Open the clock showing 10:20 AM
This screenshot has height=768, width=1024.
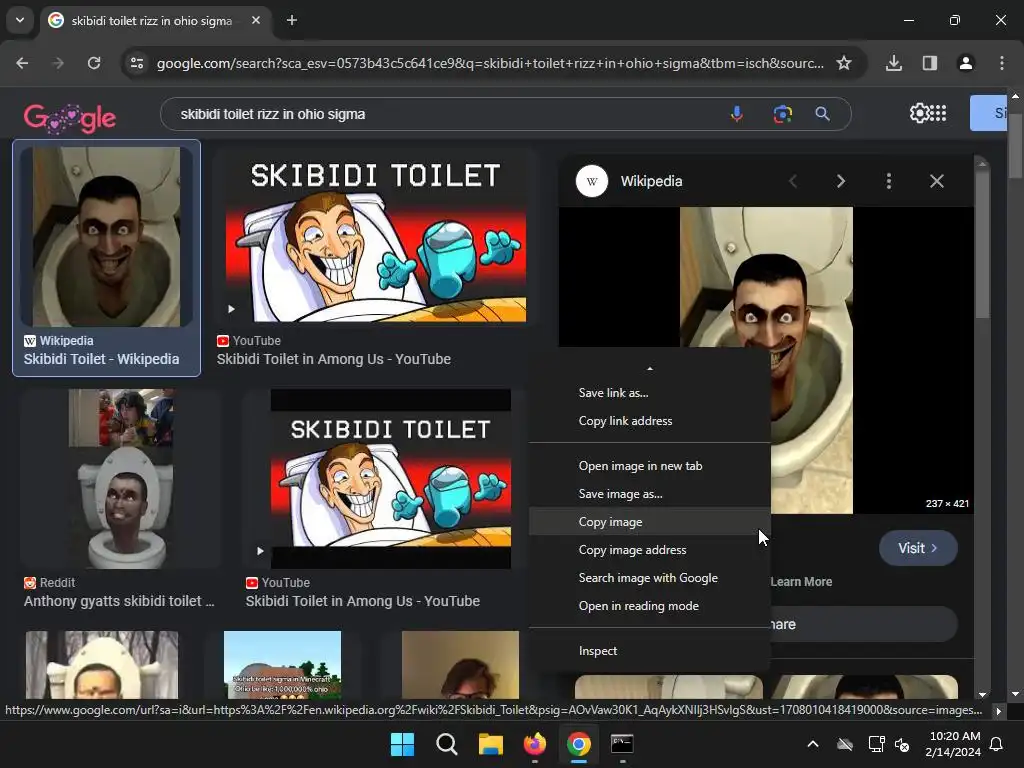(x=953, y=744)
